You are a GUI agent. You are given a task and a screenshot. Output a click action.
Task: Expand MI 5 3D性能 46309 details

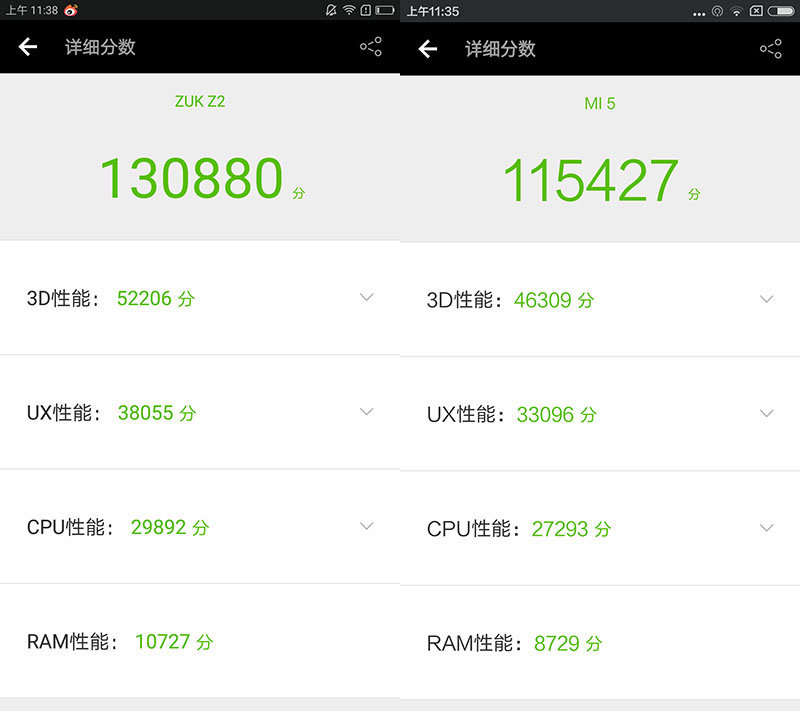[x=767, y=299]
